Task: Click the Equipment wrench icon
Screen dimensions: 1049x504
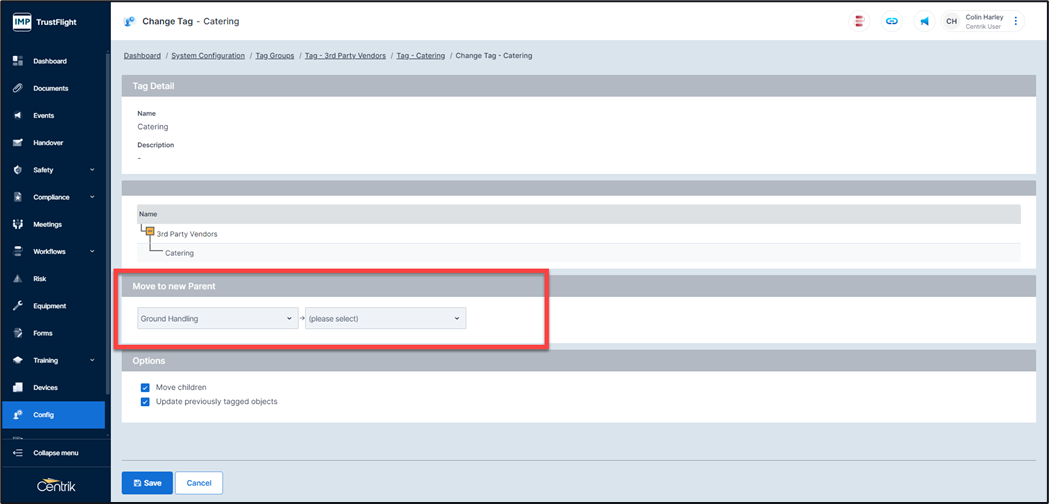Action: point(18,306)
